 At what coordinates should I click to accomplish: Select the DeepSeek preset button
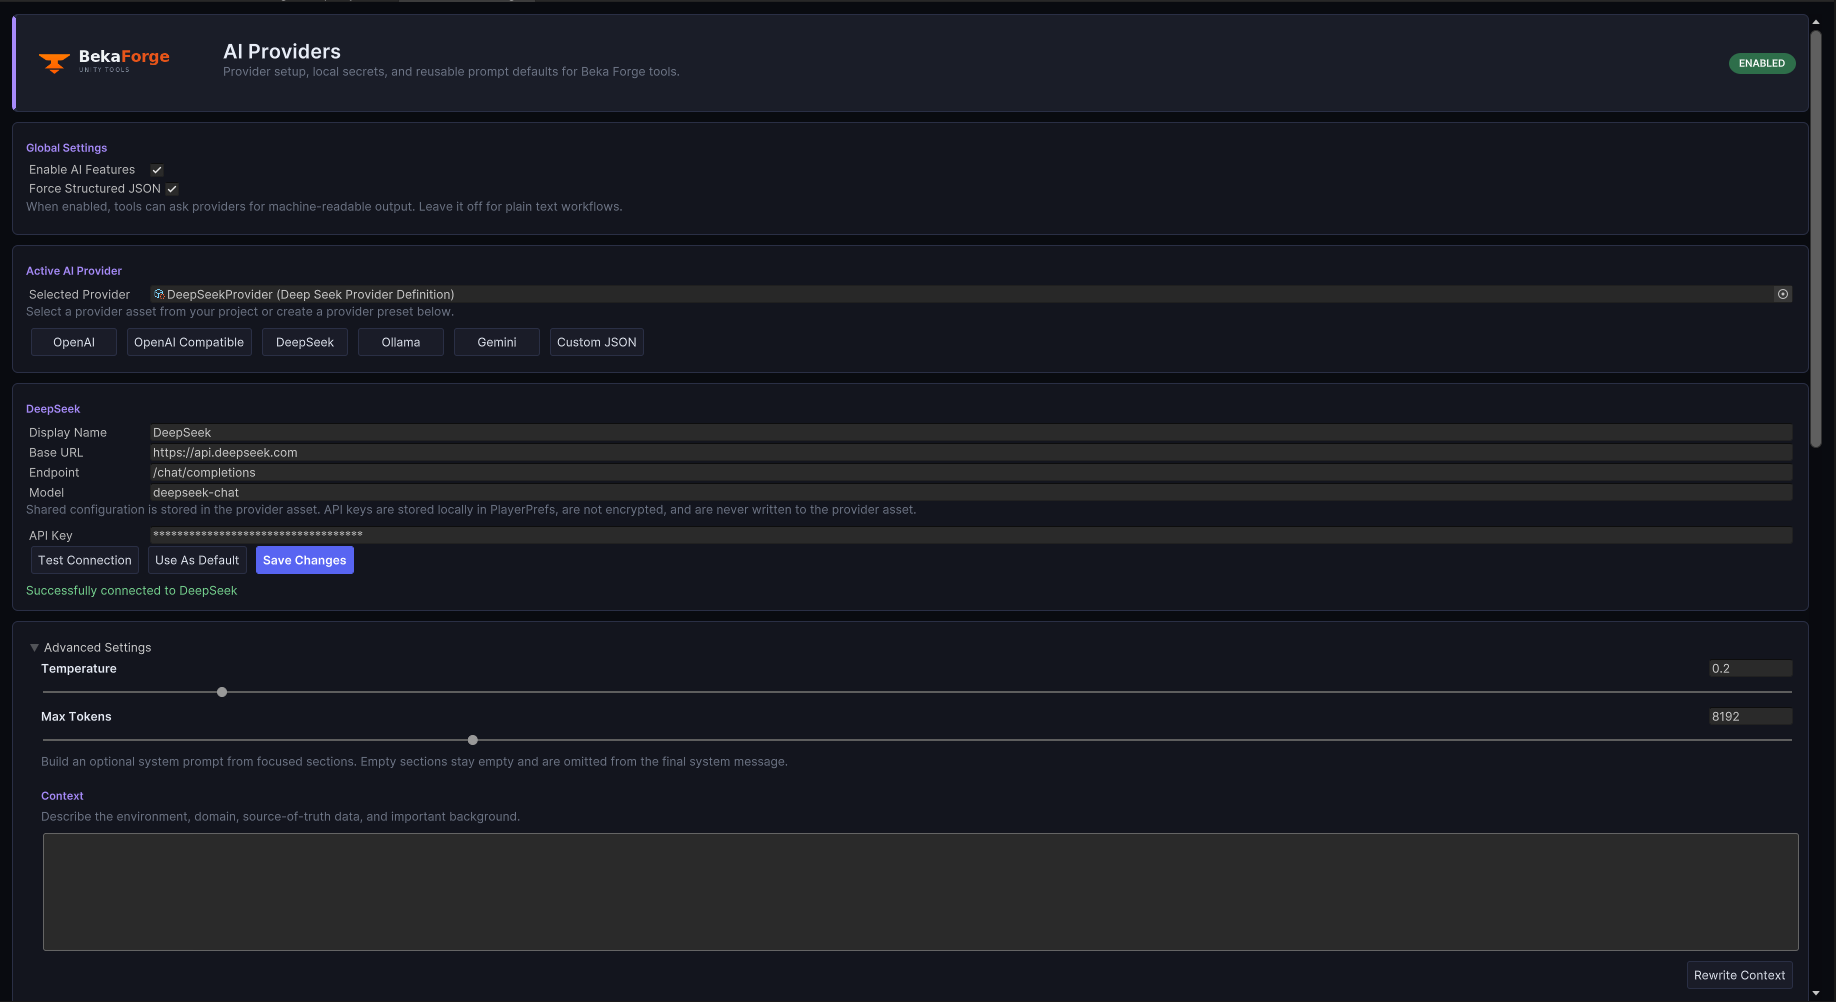(305, 342)
